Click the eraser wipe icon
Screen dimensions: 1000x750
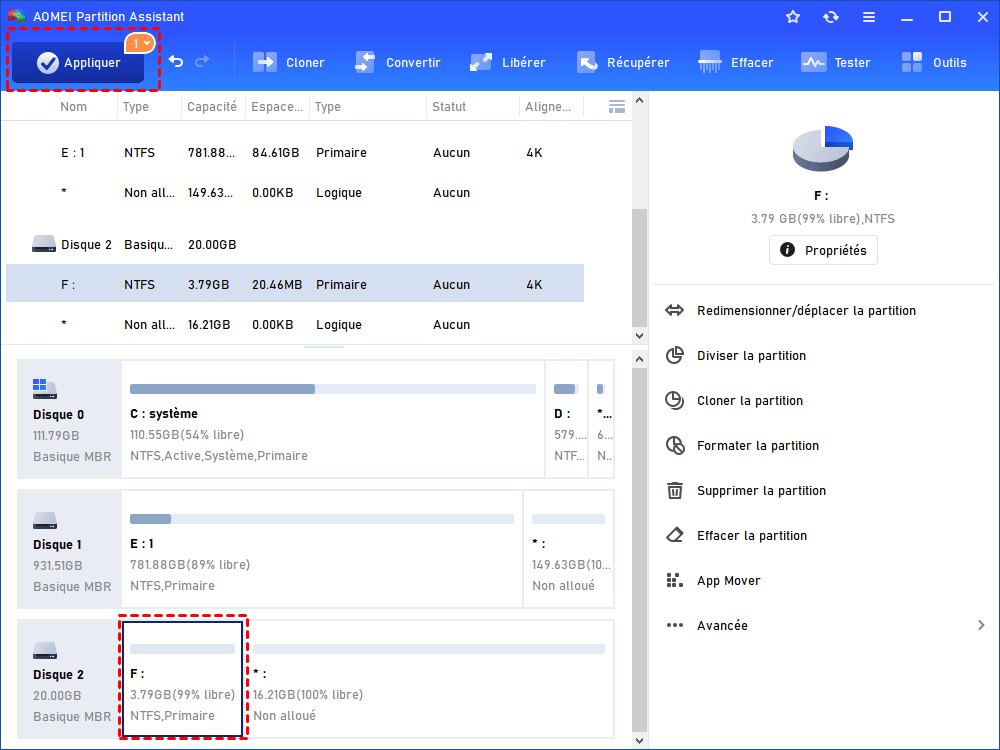pyautogui.click(x=675, y=535)
